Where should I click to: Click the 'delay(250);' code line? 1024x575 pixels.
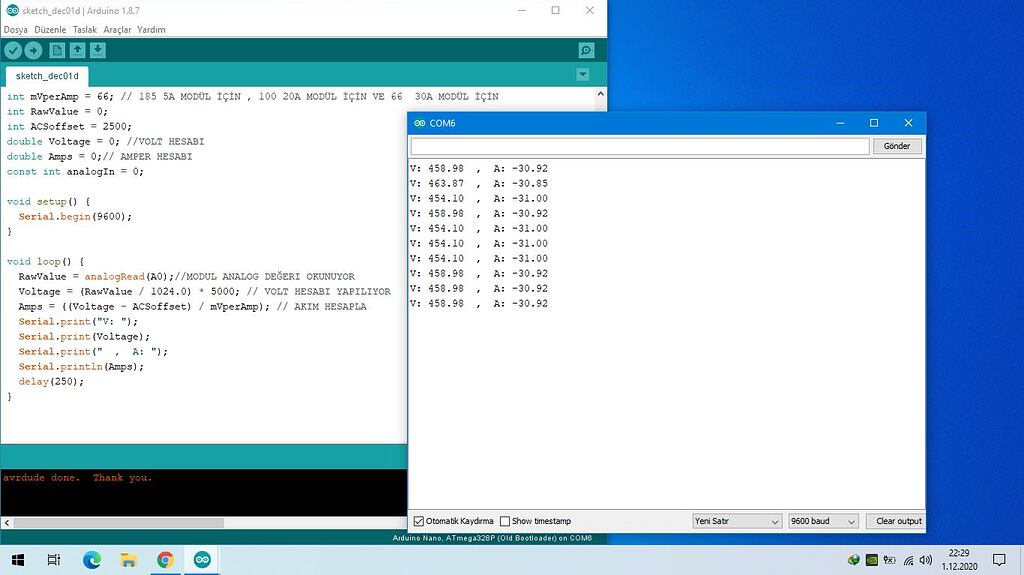coord(51,382)
